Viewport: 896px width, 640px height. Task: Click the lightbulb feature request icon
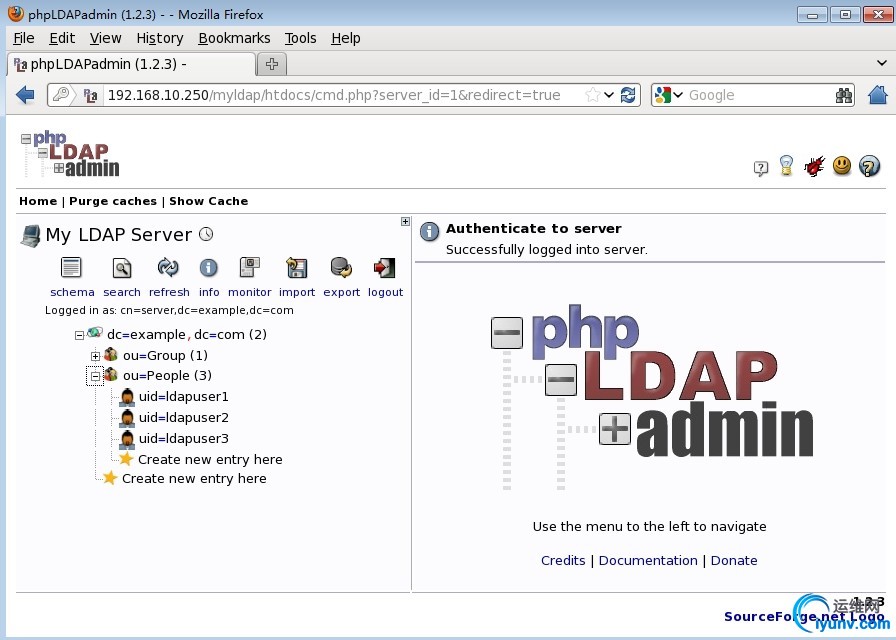coord(786,166)
